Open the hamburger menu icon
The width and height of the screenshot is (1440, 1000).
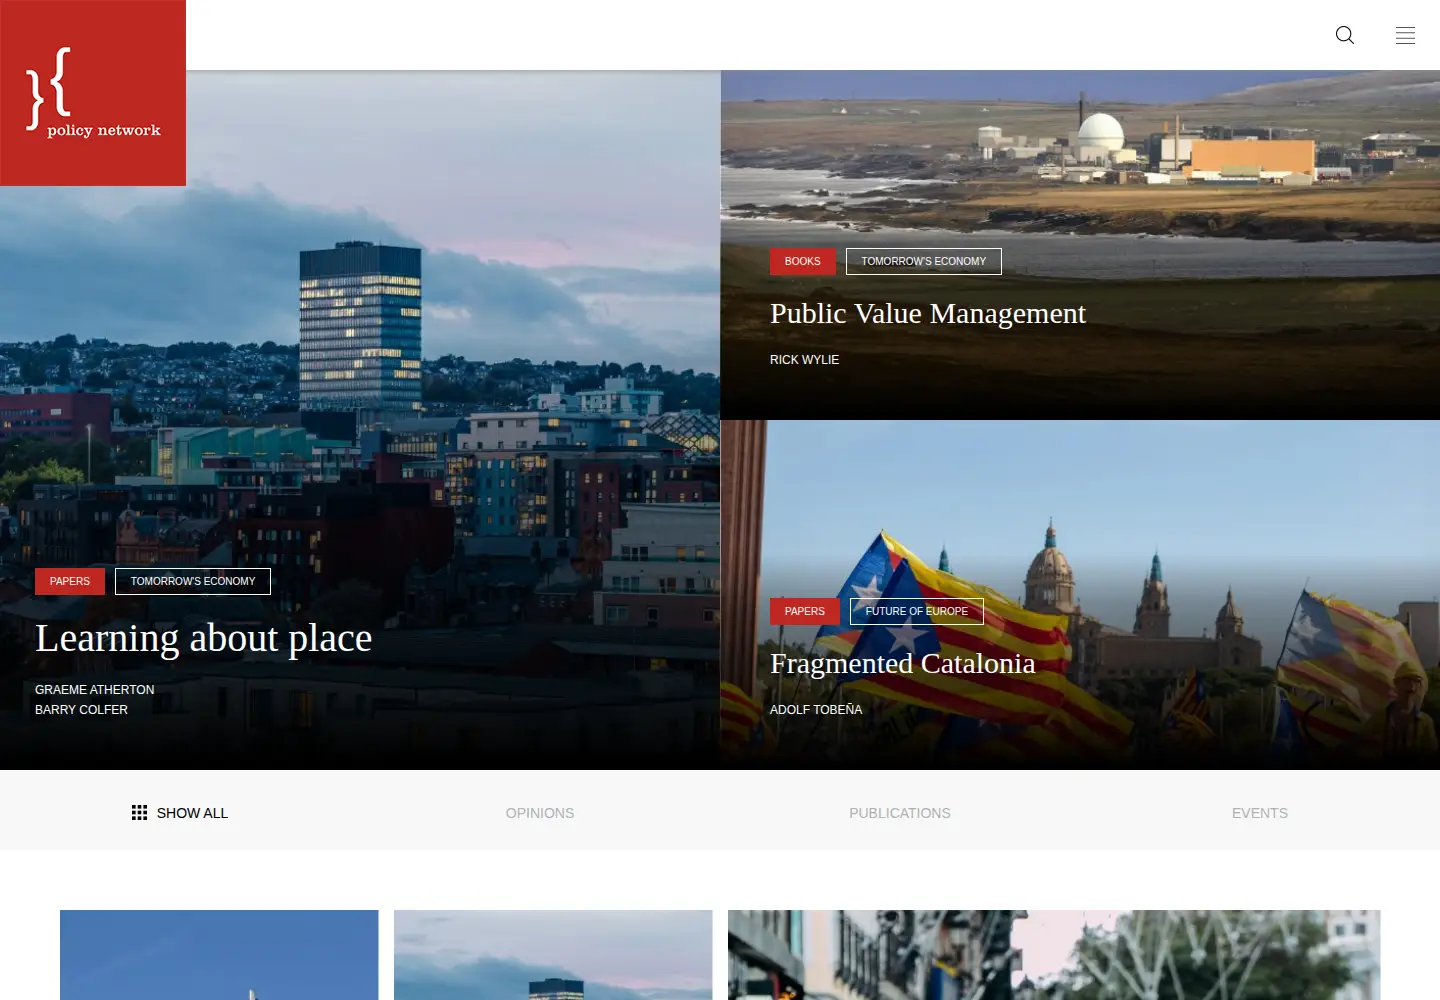coord(1405,35)
